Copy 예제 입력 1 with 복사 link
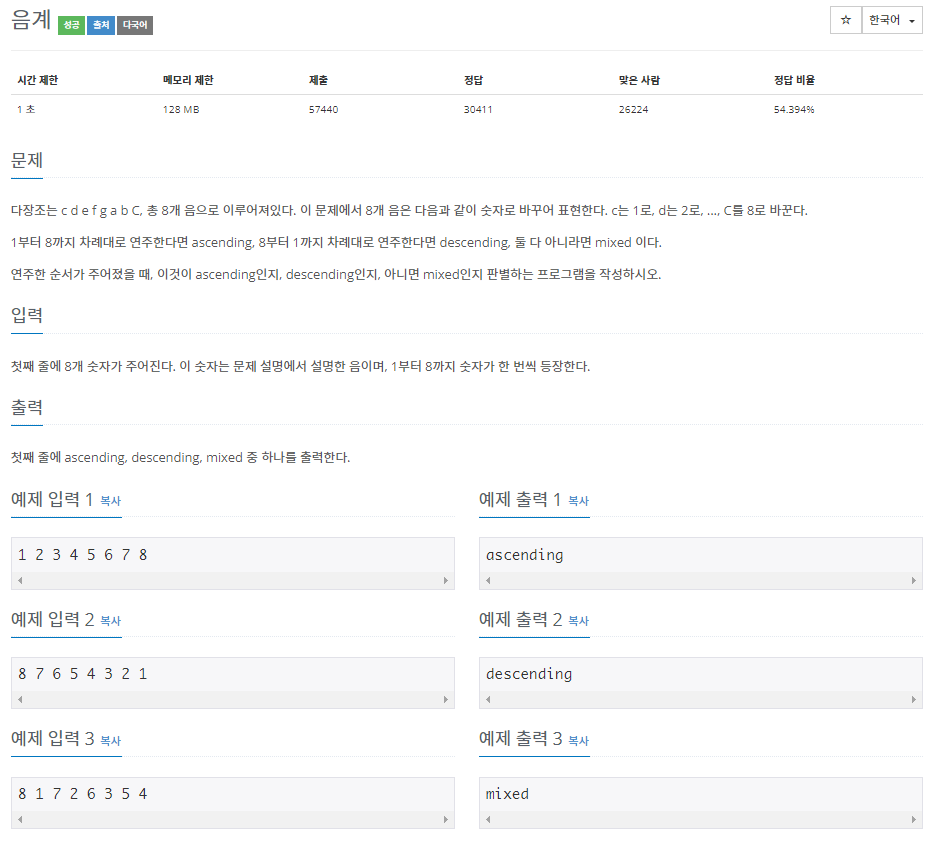 (x=110, y=501)
